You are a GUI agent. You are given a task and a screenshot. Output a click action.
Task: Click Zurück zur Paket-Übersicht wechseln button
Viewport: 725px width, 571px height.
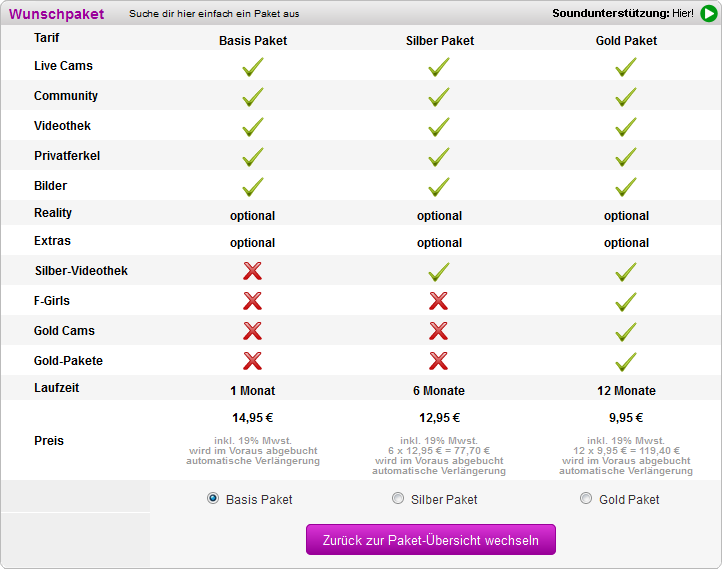coord(430,540)
